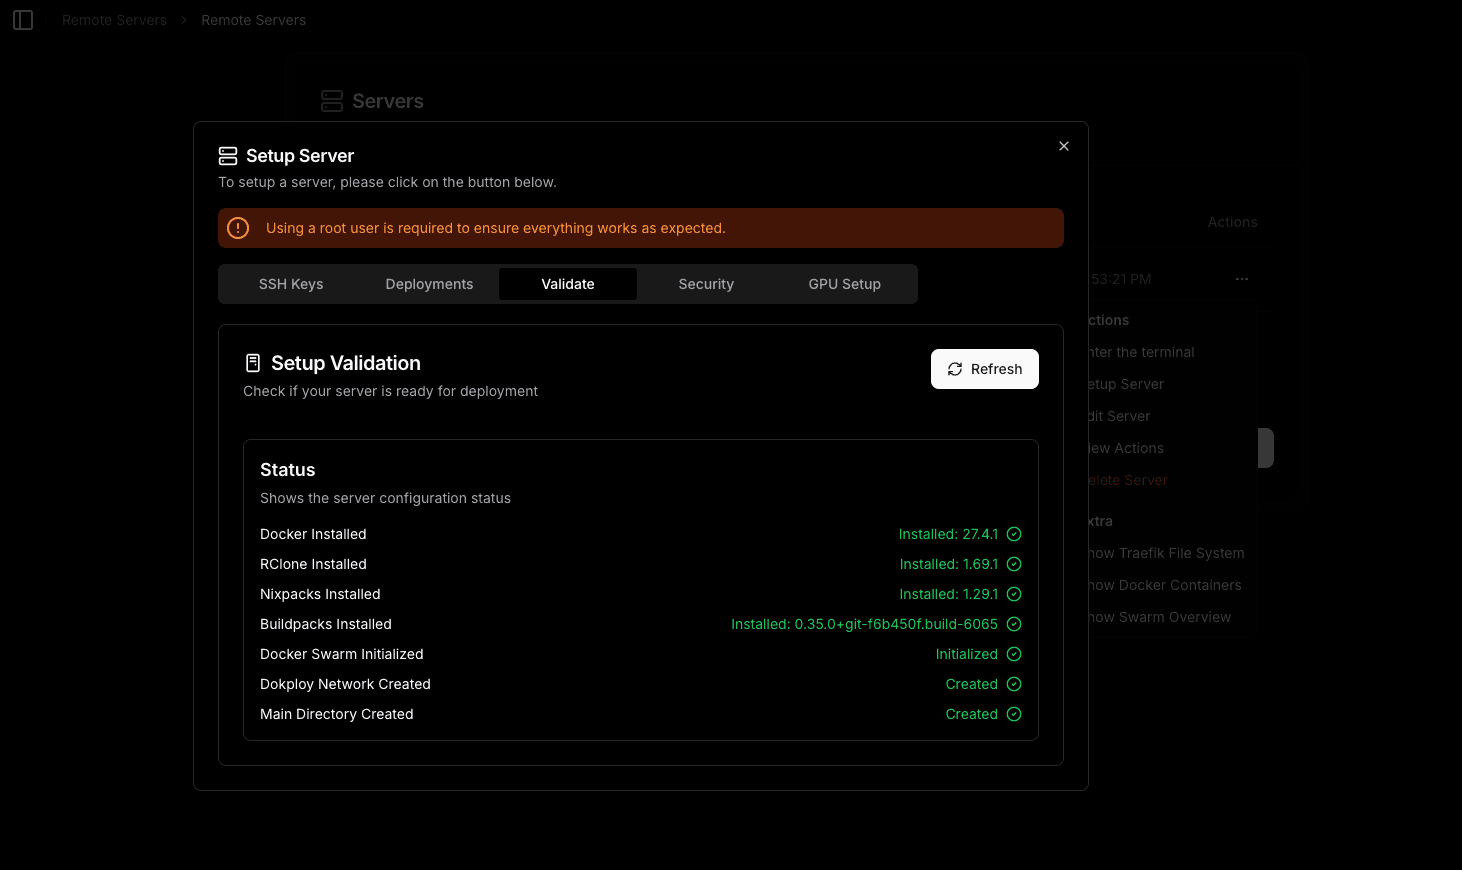Open the Security tab
This screenshot has height=870, width=1462.
click(x=706, y=284)
